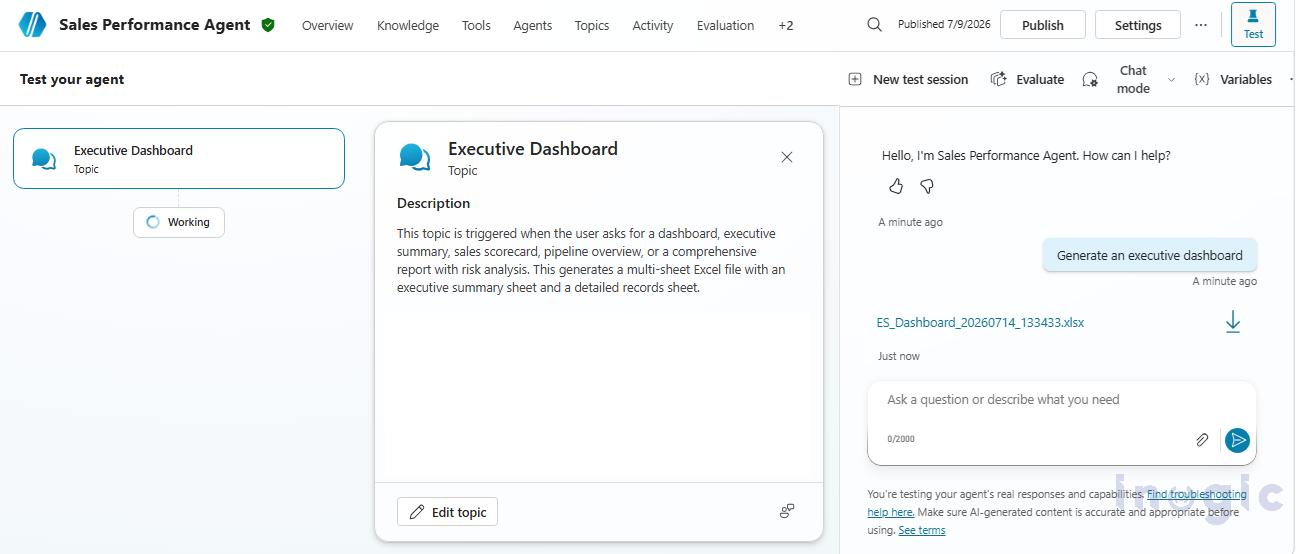The width and height of the screenshot is (1297, 554).
Task: Click the Variables braces icon
Action: (1202, 79)
